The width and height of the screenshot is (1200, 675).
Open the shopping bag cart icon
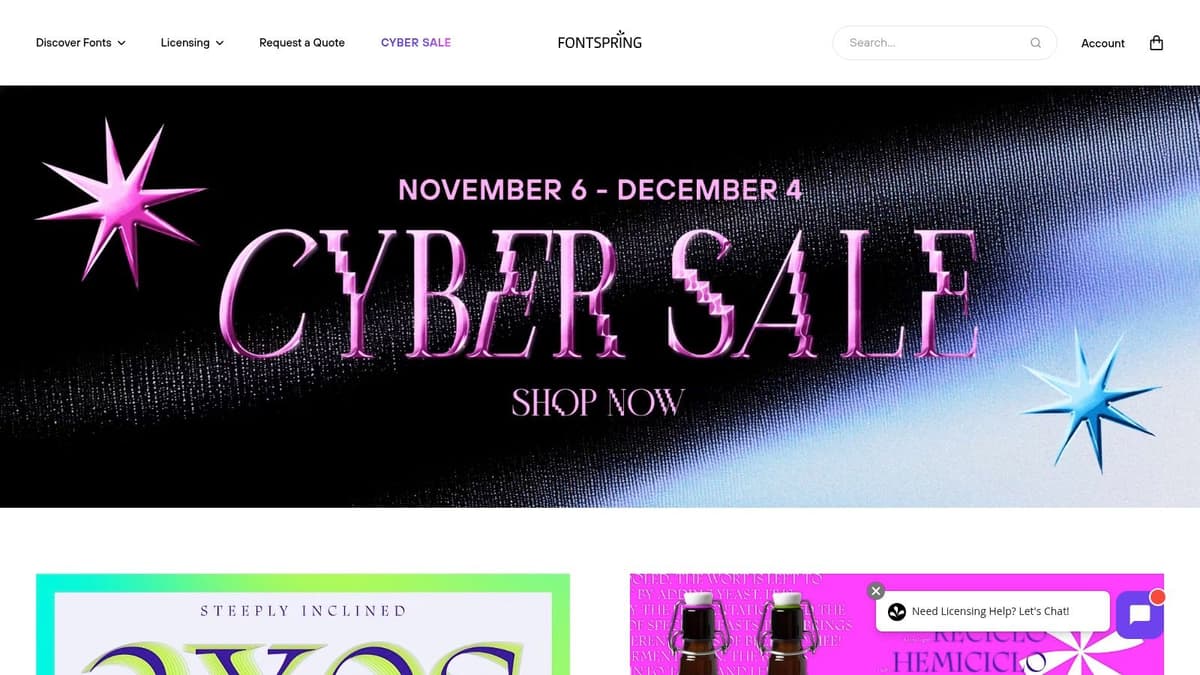pyautogui.click(x=1156, y=43)
